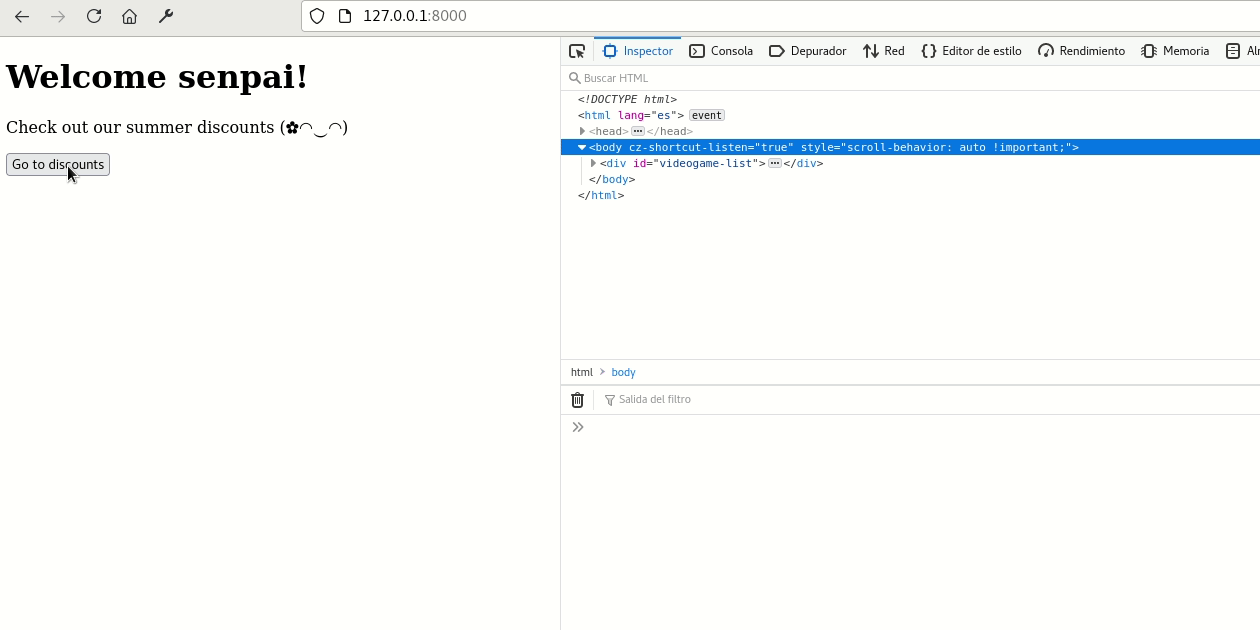
Task: Open the wrench developer tools icon
Action: [x=166, y=16]
